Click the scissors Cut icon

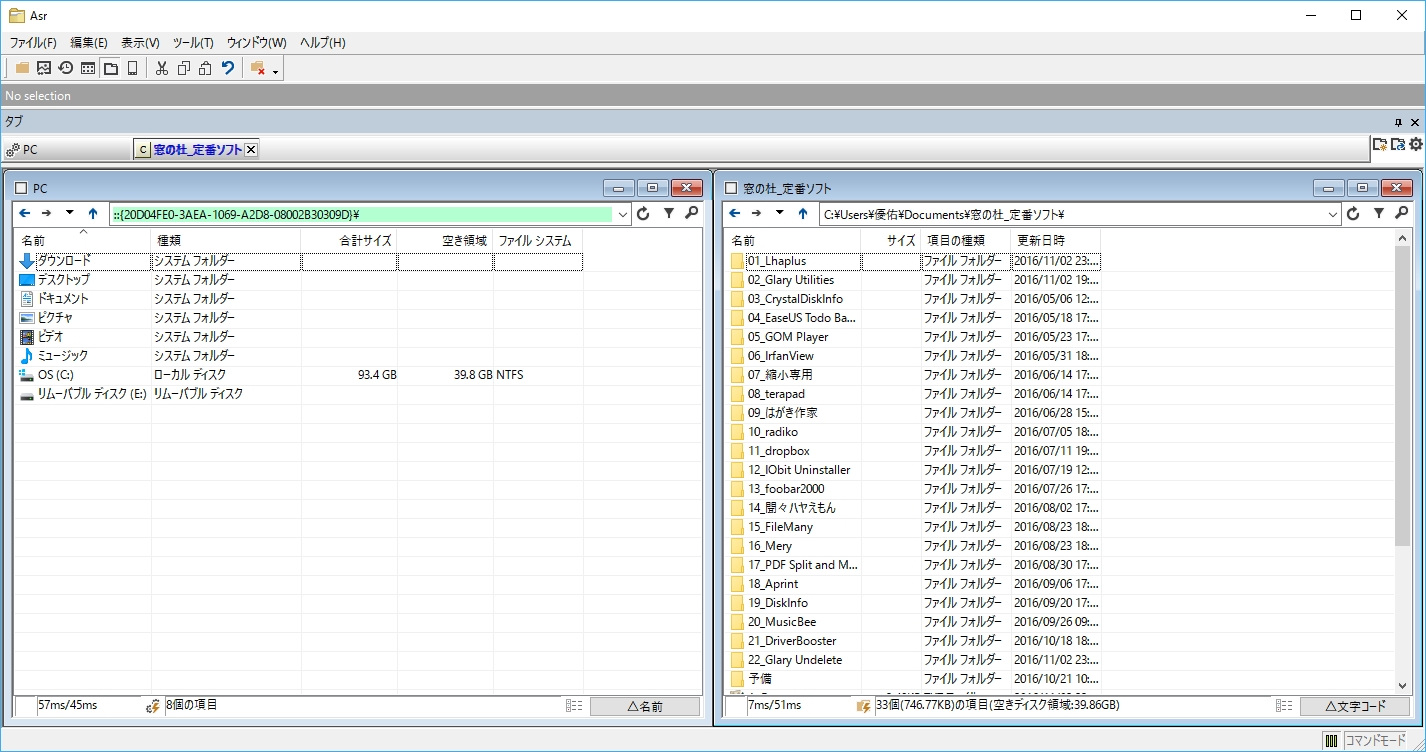(x=162, y=68)
